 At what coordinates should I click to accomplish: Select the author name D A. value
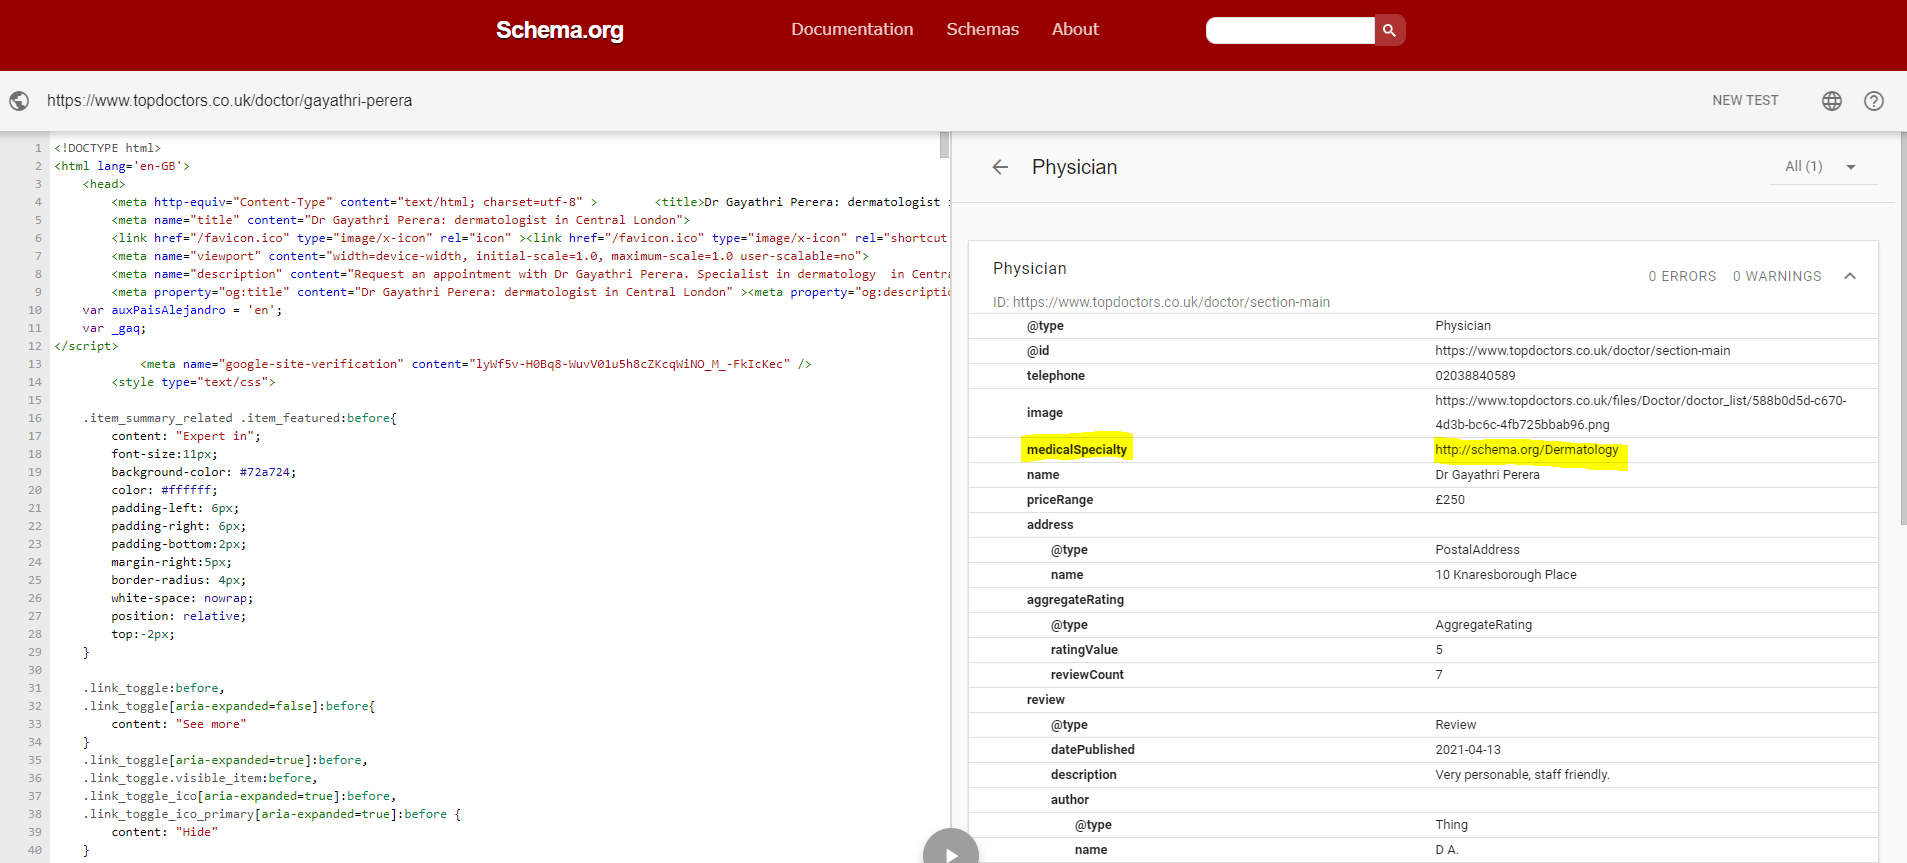pos(1446,850)
